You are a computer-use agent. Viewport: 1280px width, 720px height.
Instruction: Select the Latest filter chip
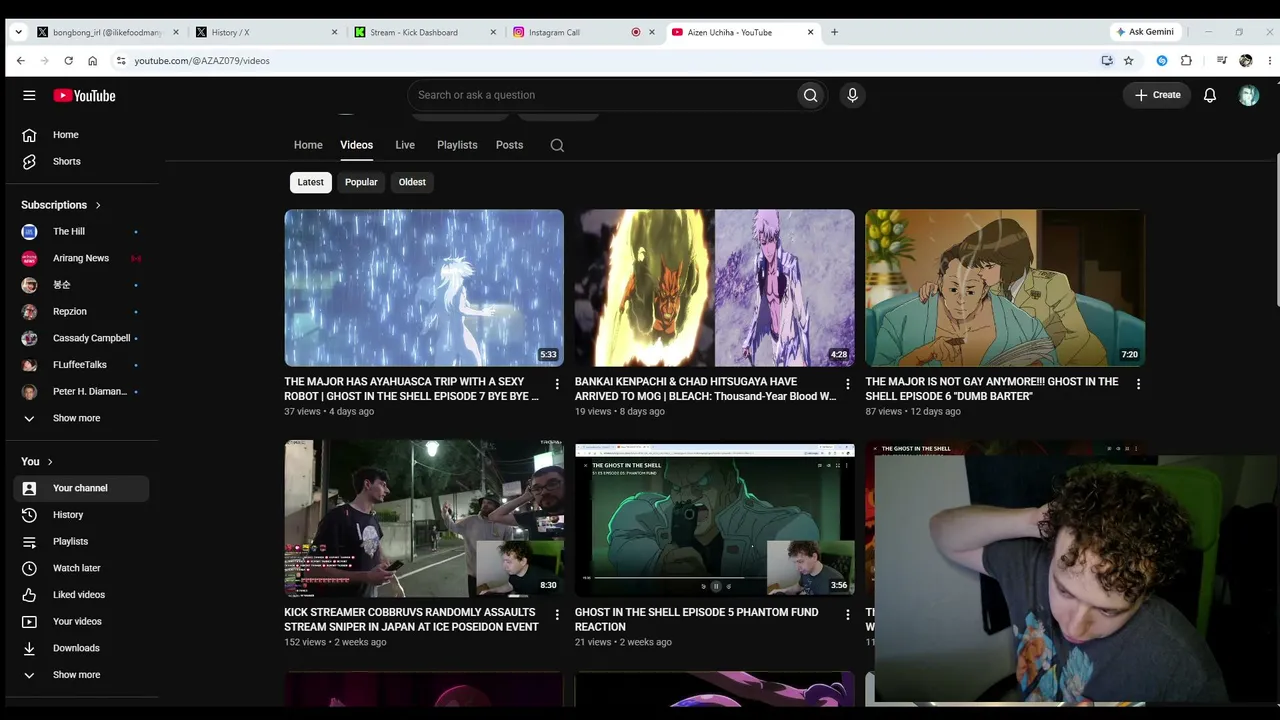(x=310, y=182)
